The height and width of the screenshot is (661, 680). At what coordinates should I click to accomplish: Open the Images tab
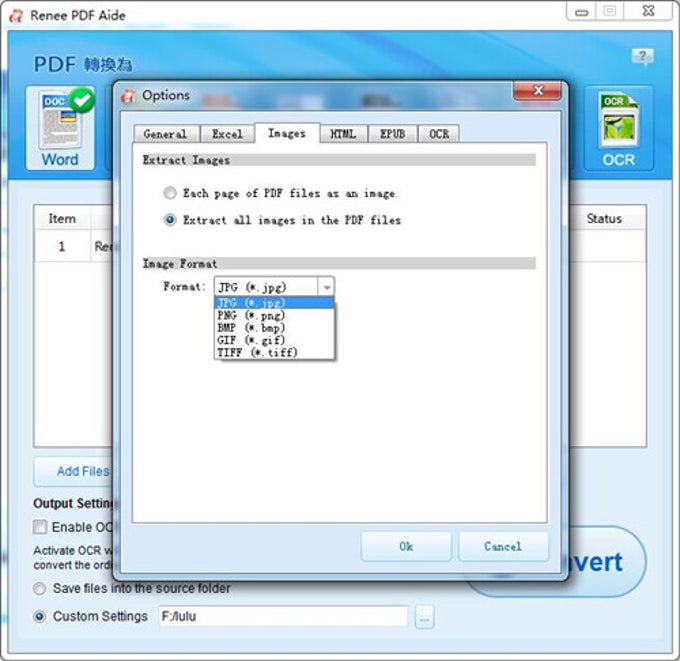287,133
